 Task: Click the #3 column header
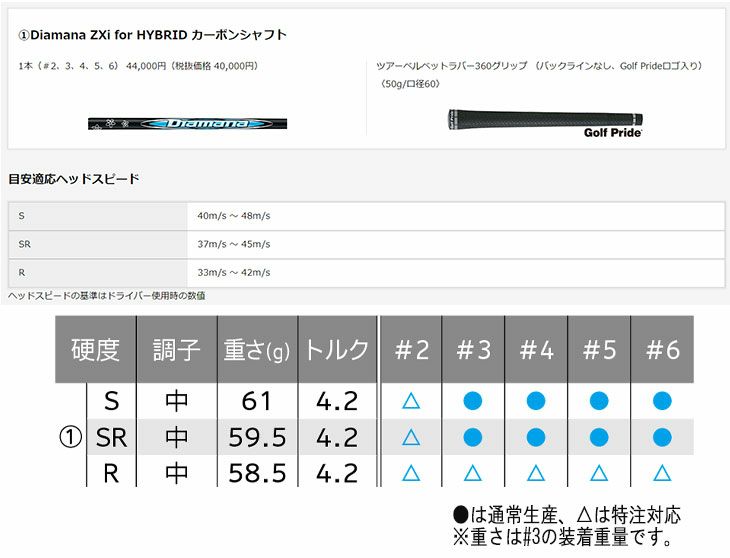tap(473, 350)
